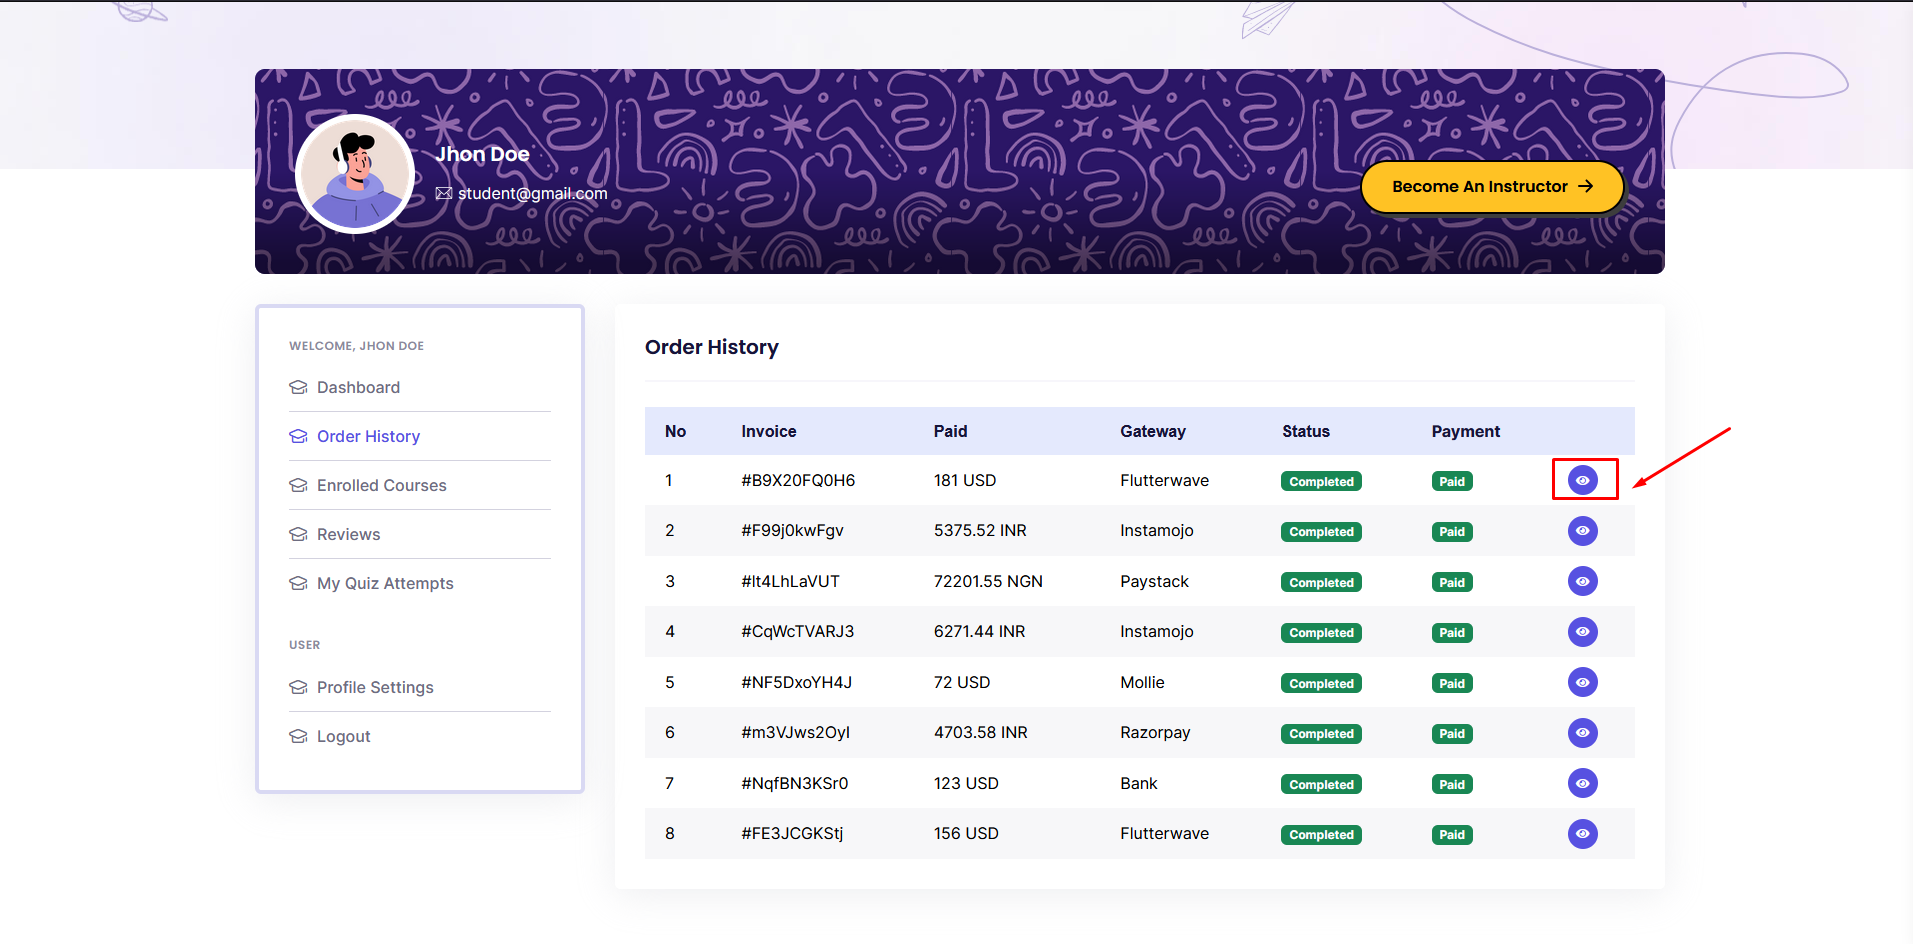Click the 181 USD amount
This screenshot has height=944, width=1913.
[964, 480]
